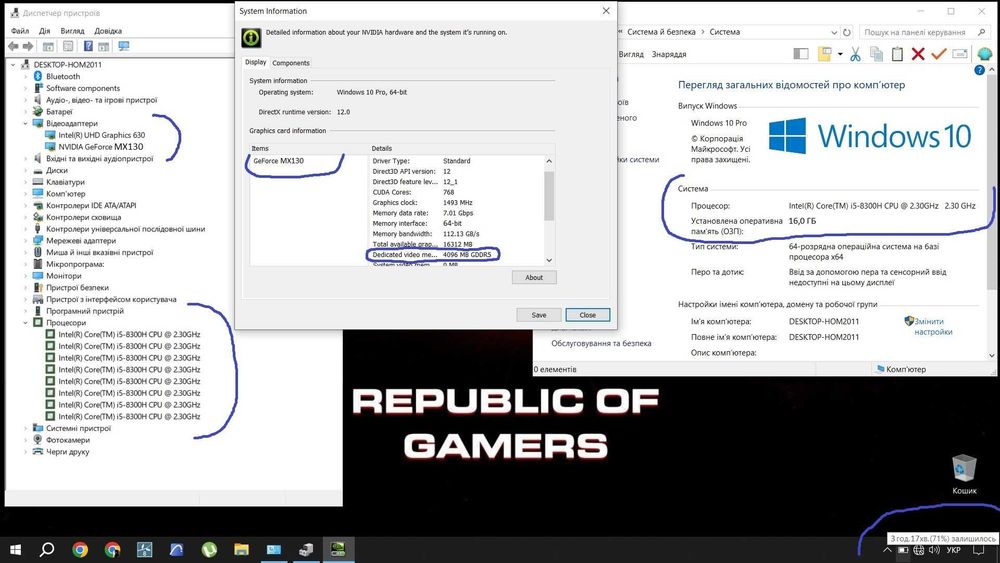Click the battery icon in system tray

click(903, 550)
